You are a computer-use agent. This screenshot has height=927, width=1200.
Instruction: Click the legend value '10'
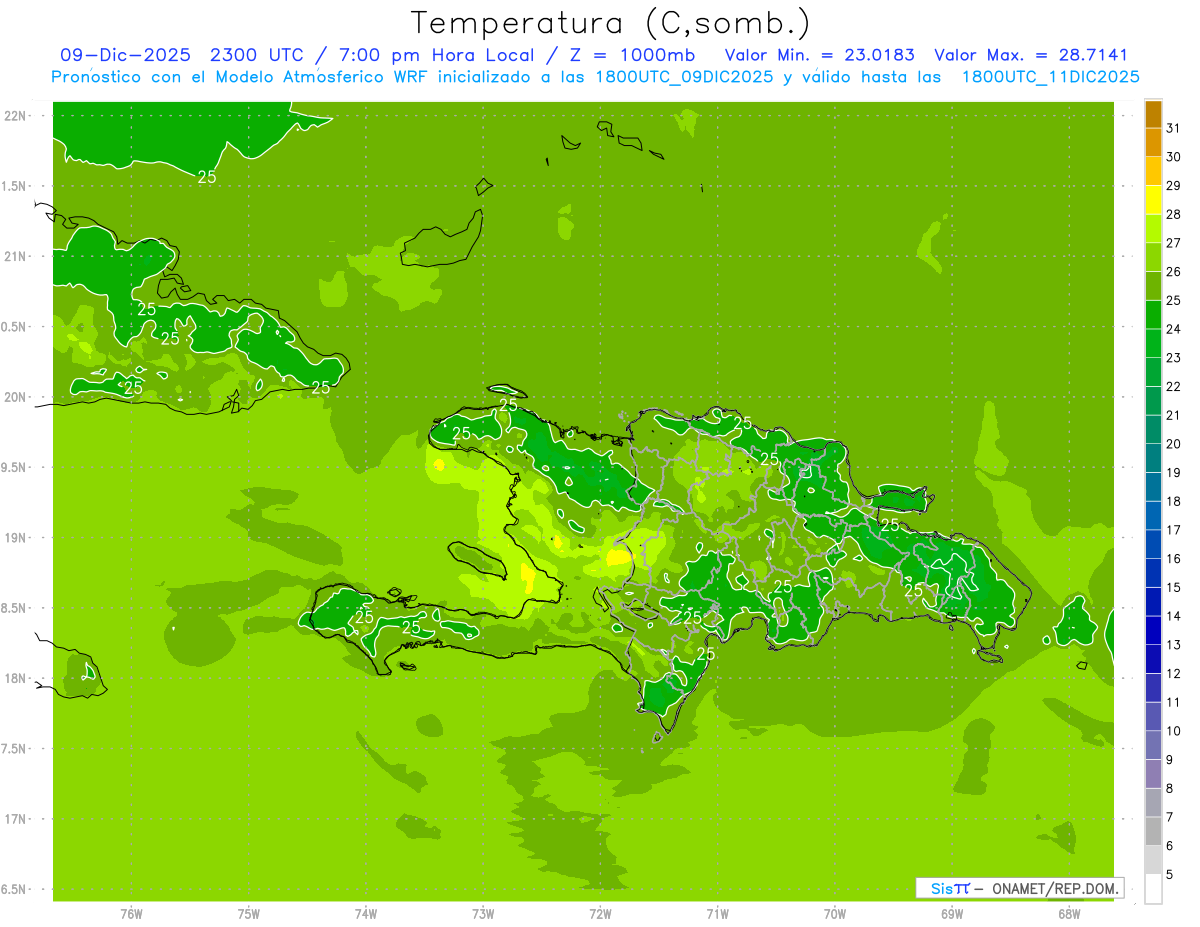pyautogui.click(x=1174, y=731)
